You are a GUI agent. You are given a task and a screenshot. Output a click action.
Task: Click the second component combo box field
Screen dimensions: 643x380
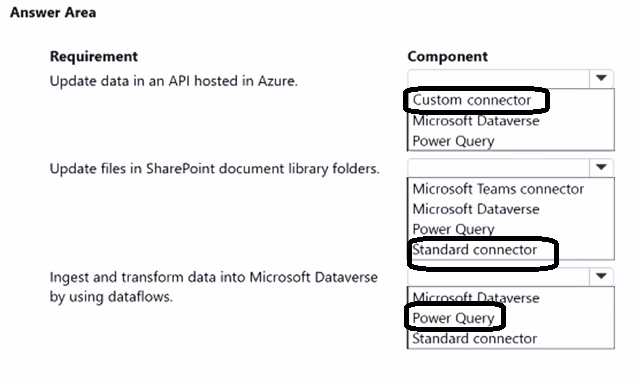tap(511, 168)
